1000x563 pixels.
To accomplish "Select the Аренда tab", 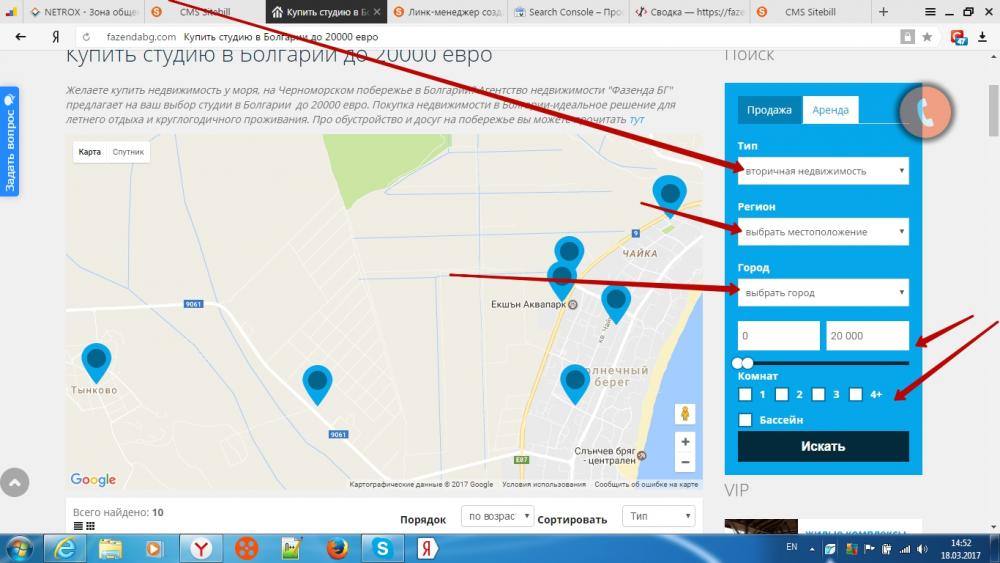I will click(830, 110).
